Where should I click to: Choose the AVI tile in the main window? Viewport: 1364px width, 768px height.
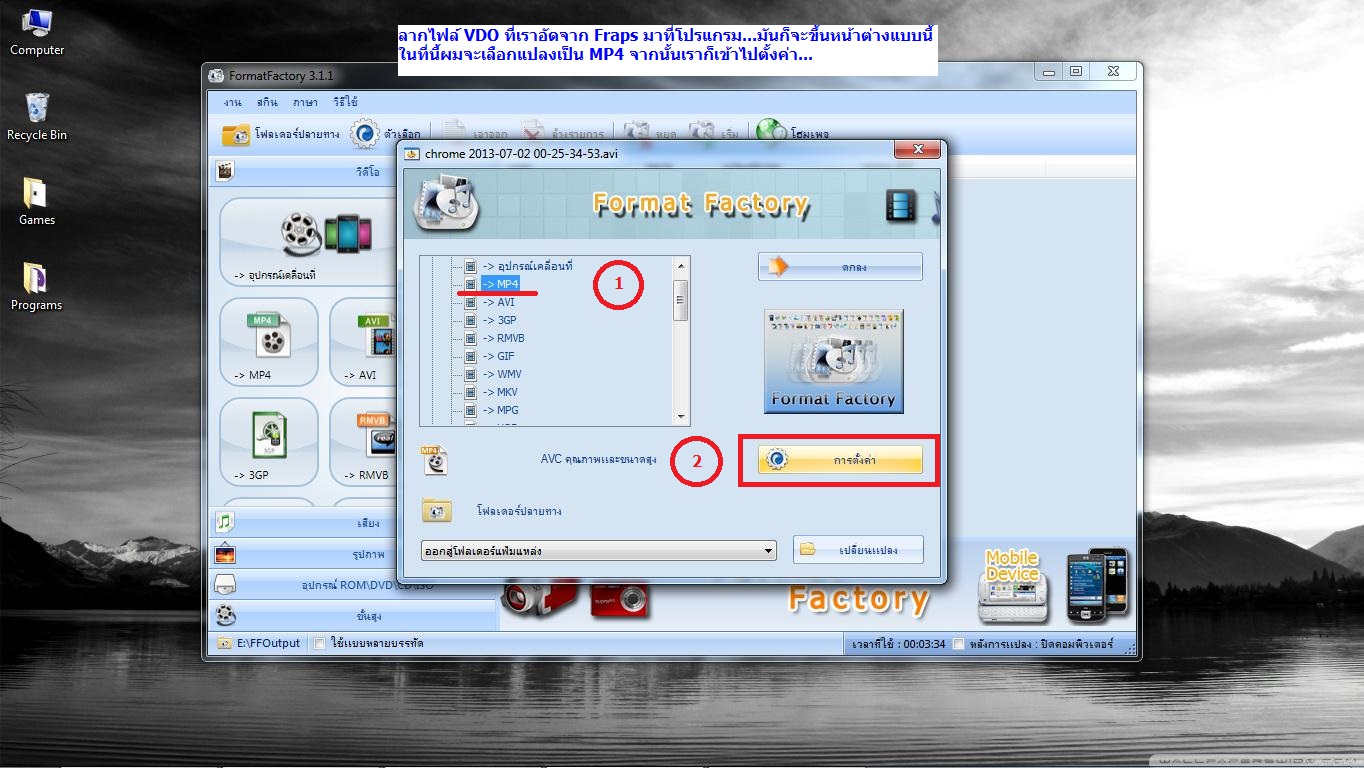364,341
